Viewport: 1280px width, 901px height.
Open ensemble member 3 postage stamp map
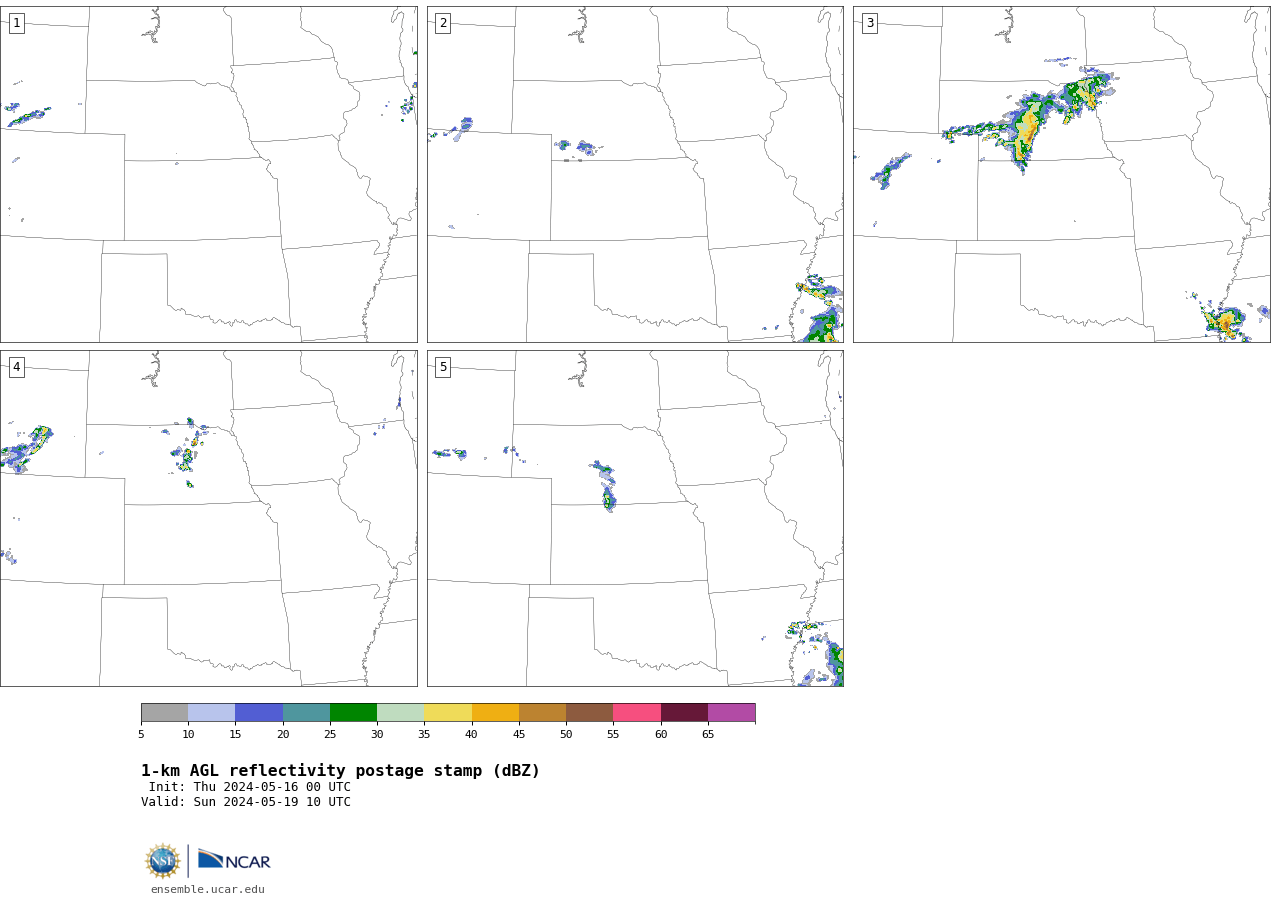[1062, 175]
